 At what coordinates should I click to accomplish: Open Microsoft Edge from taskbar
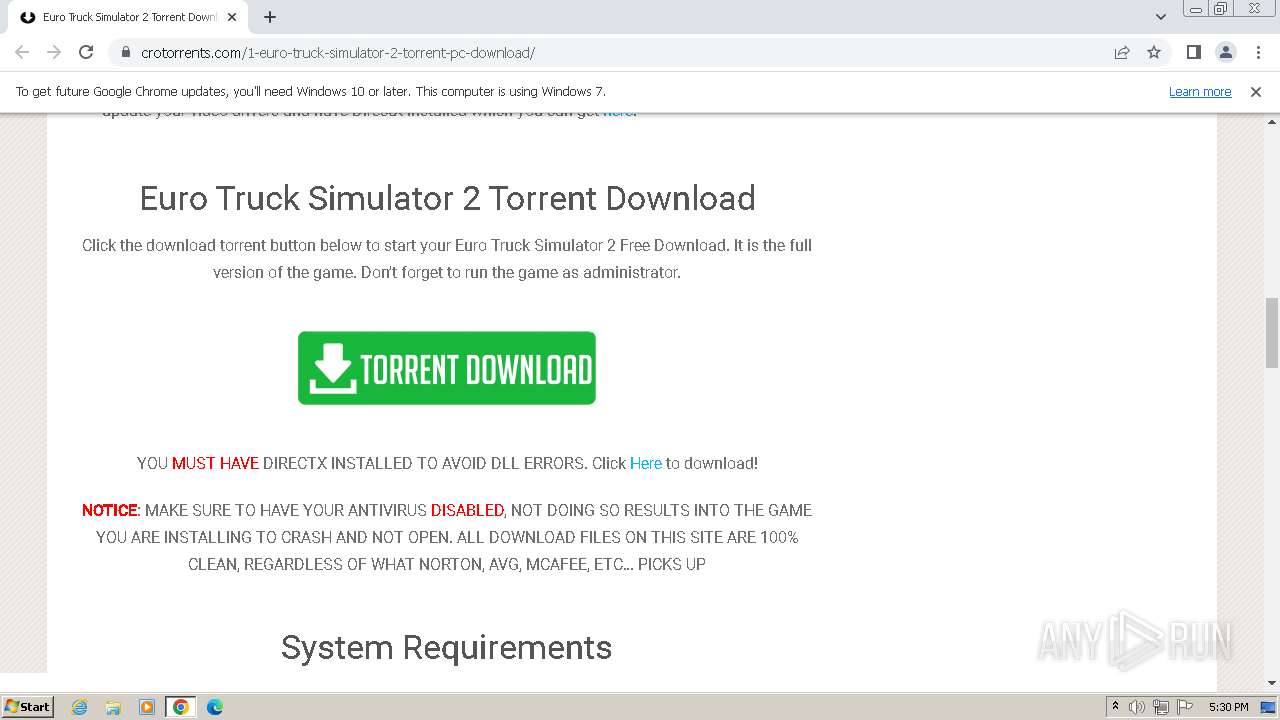(x=215, y=707)
